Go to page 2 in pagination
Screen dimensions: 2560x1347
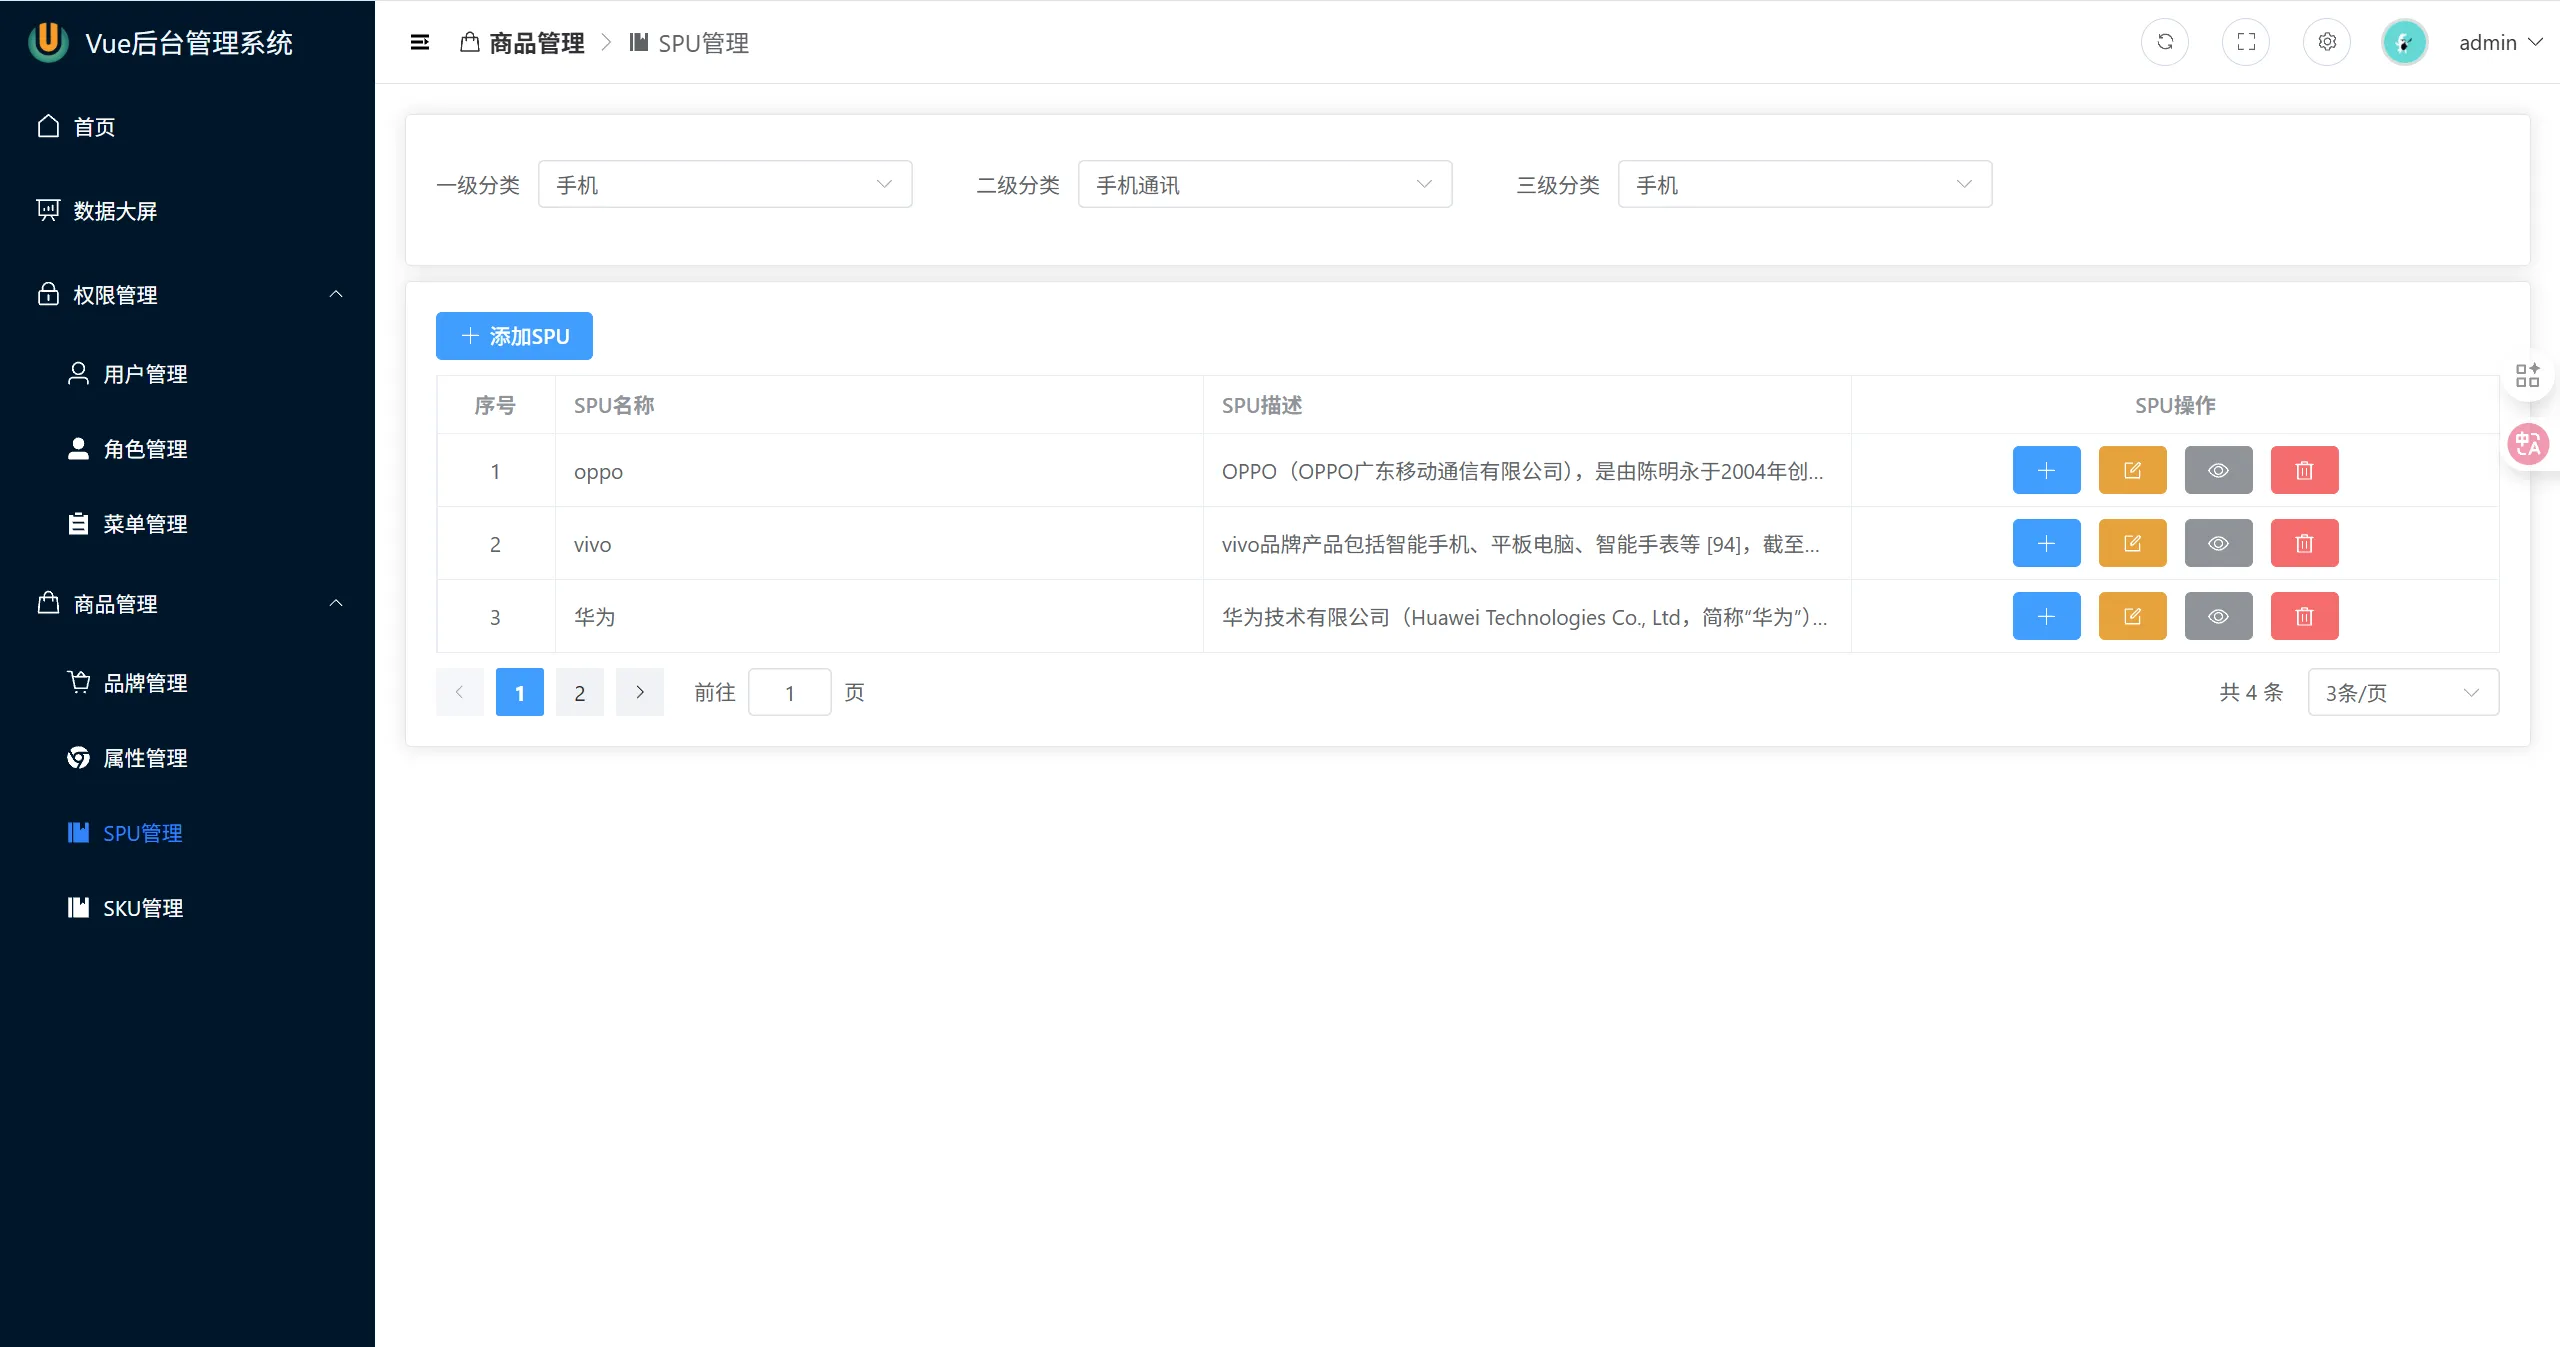coord(579,692)
